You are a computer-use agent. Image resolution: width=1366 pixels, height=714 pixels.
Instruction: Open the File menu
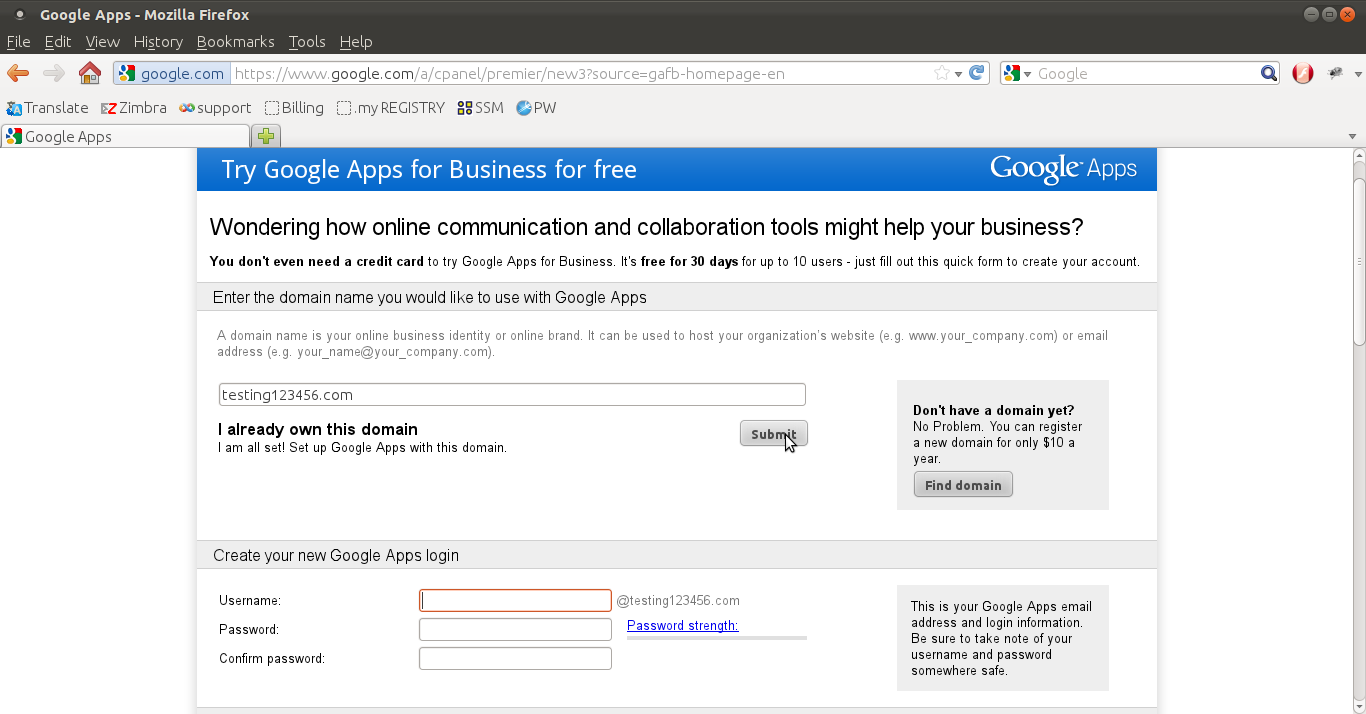pyautogui.click(x=19, y=42)
